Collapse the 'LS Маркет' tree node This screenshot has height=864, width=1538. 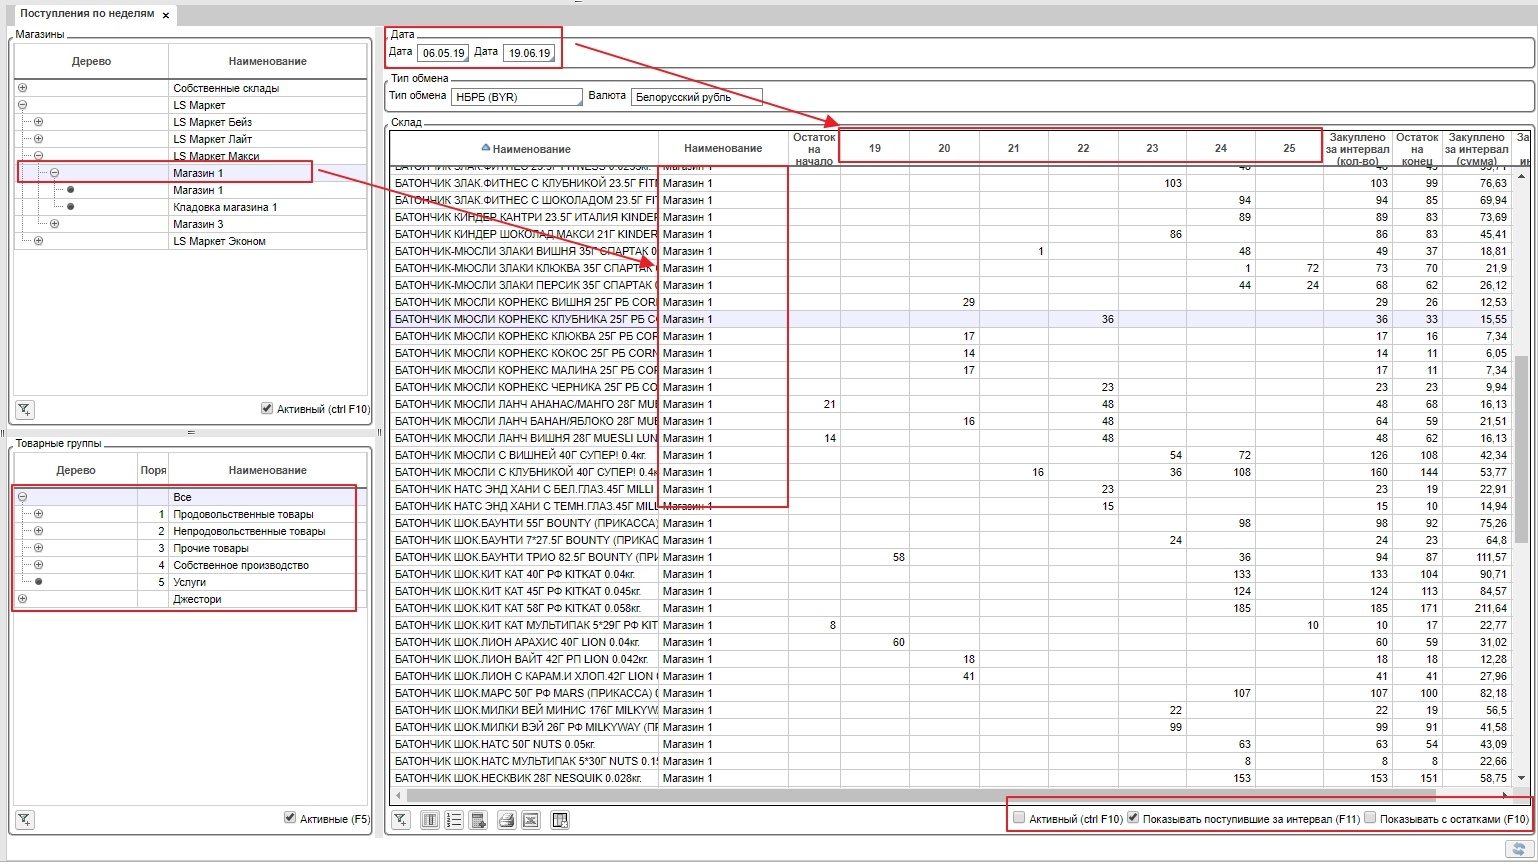click(x=22, y=105)
